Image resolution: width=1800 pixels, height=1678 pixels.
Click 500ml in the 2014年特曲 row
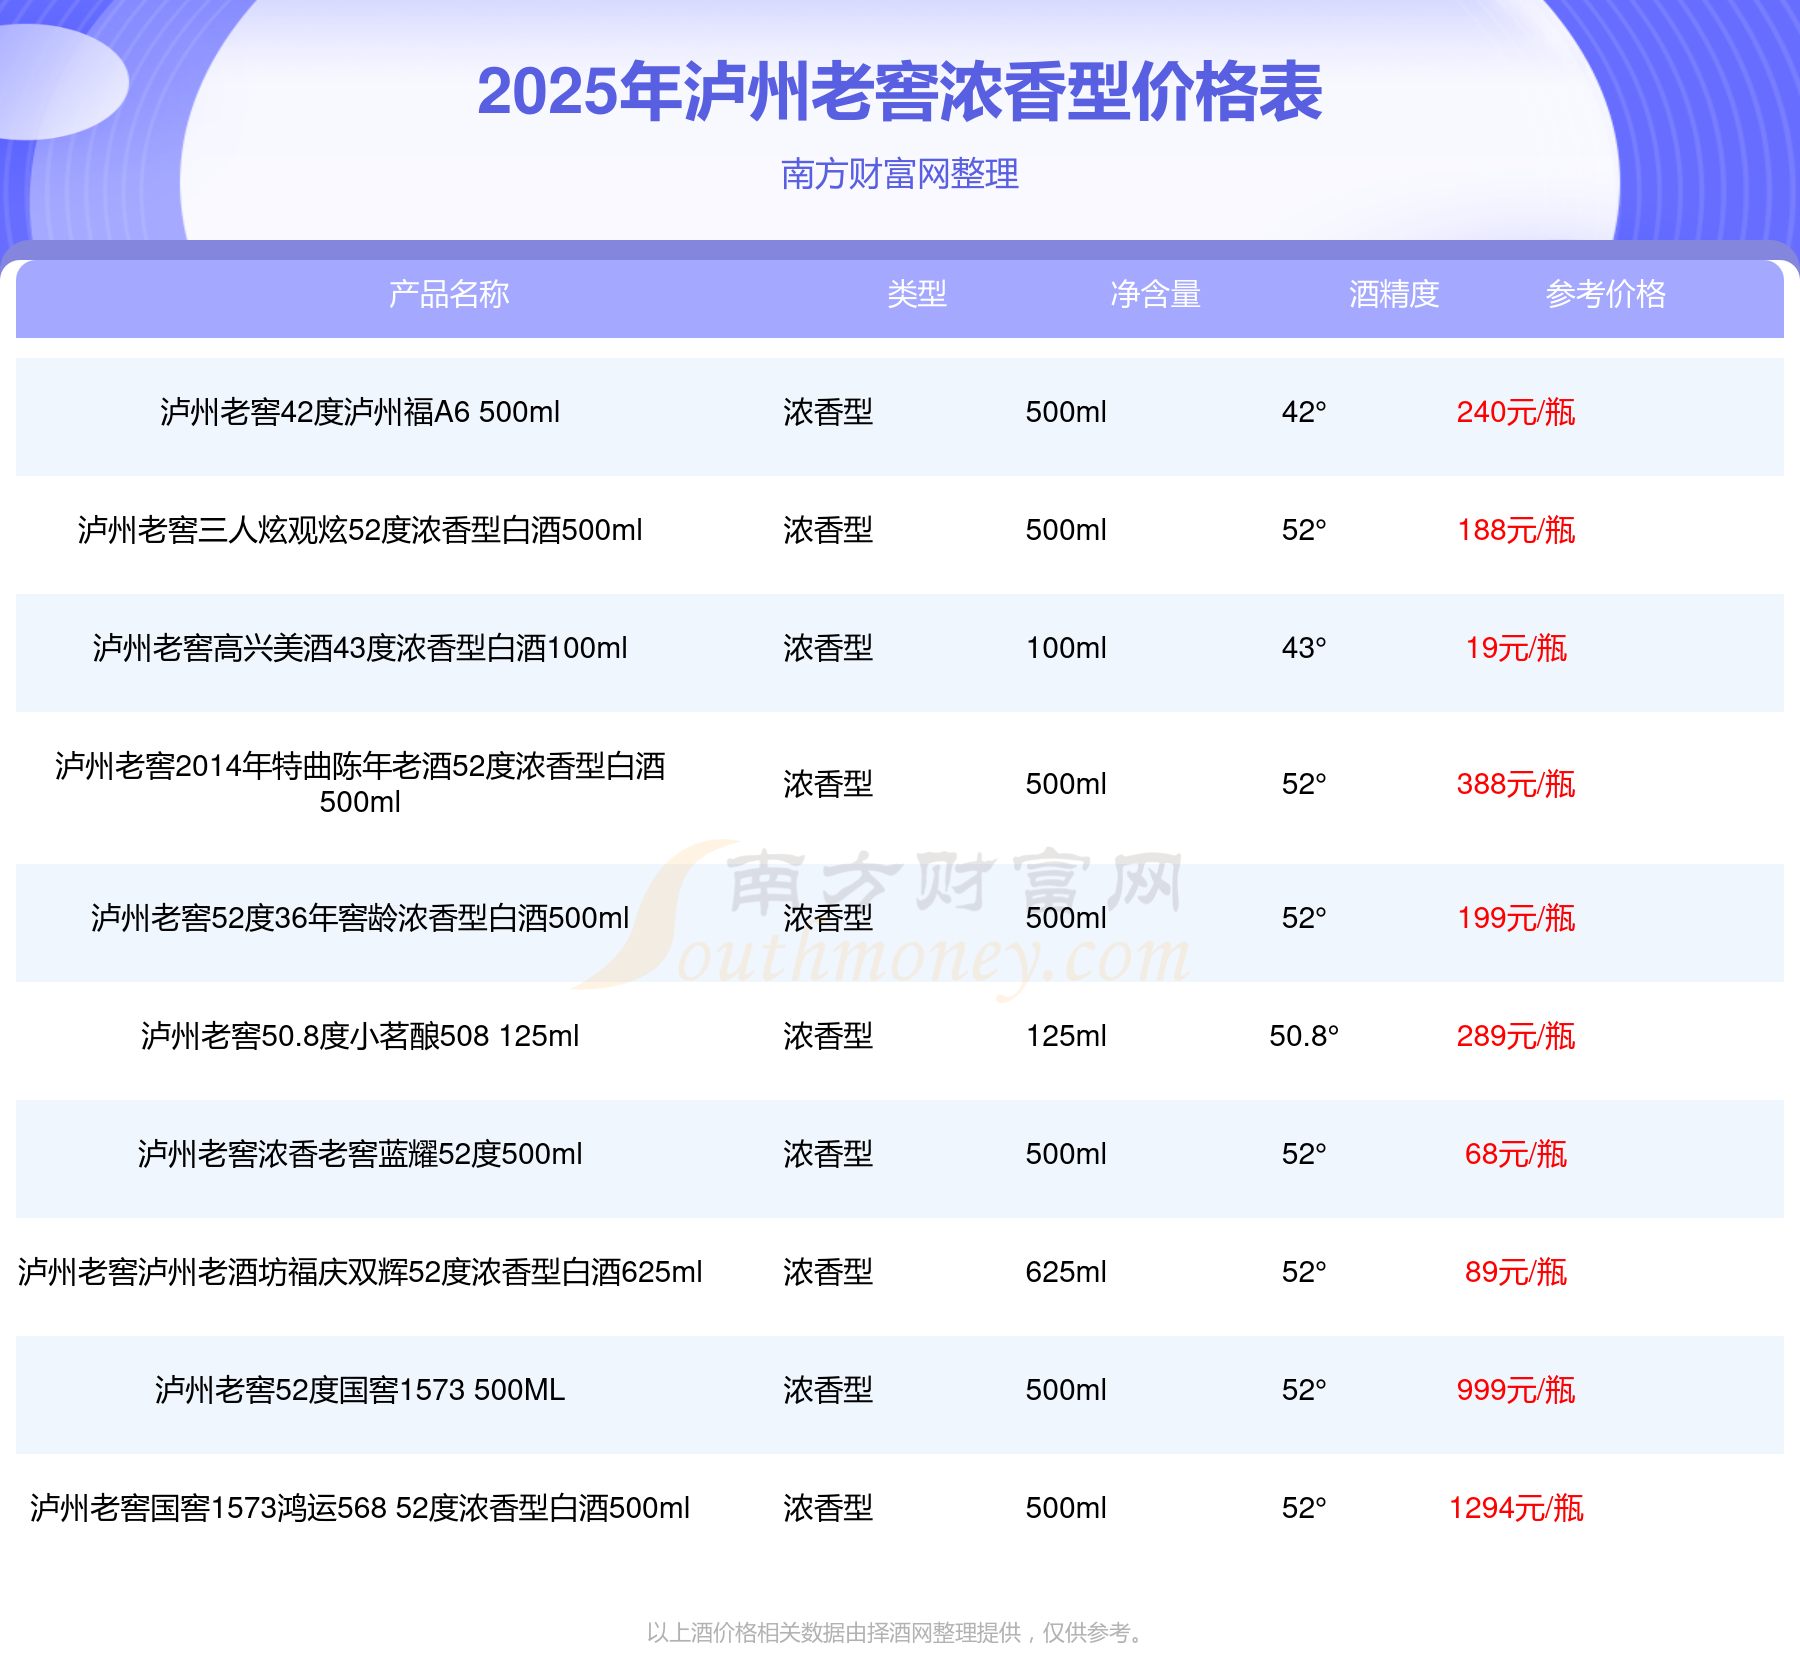[1066, 784]
